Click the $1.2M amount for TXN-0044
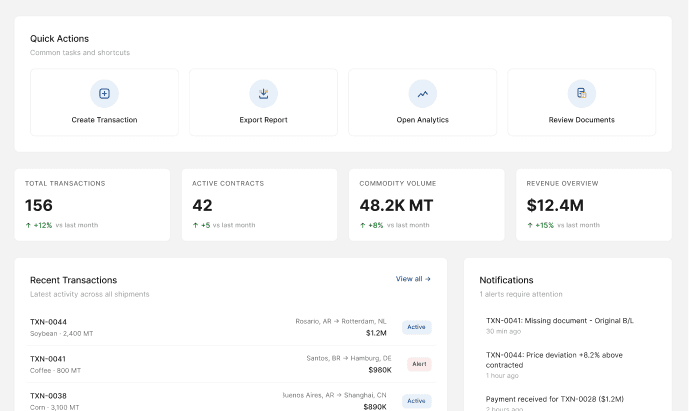The width and height of the screenshot is (689, 411). (x=376, y=333)
